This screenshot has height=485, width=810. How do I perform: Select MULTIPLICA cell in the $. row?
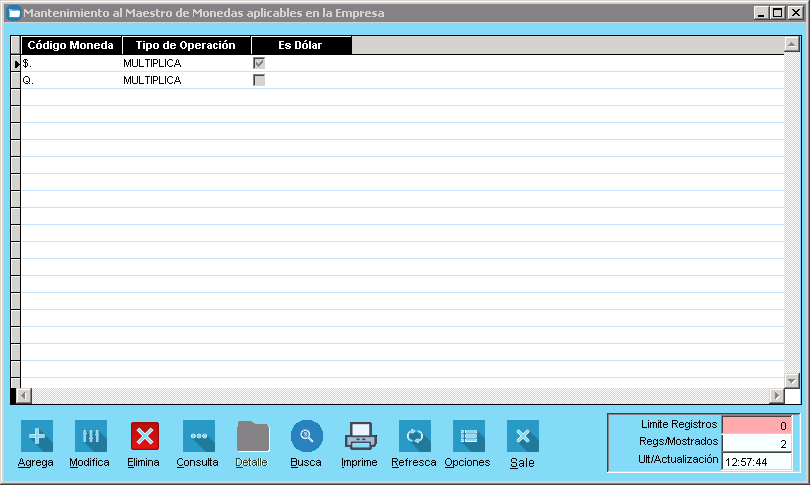click(x=186, y=63)
